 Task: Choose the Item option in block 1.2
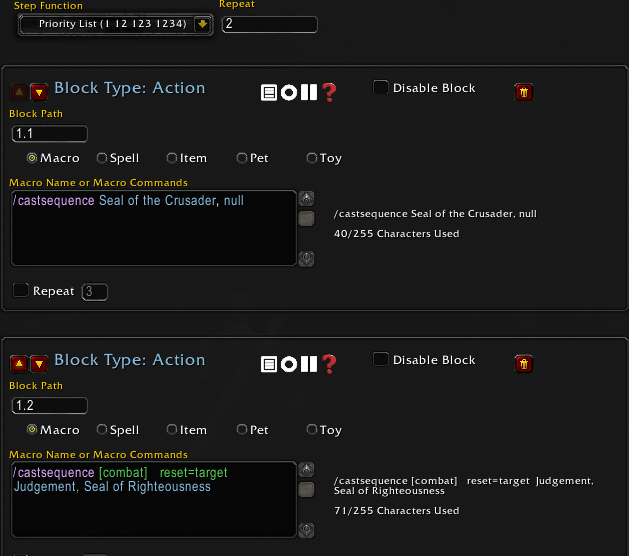tap(172, 430)
